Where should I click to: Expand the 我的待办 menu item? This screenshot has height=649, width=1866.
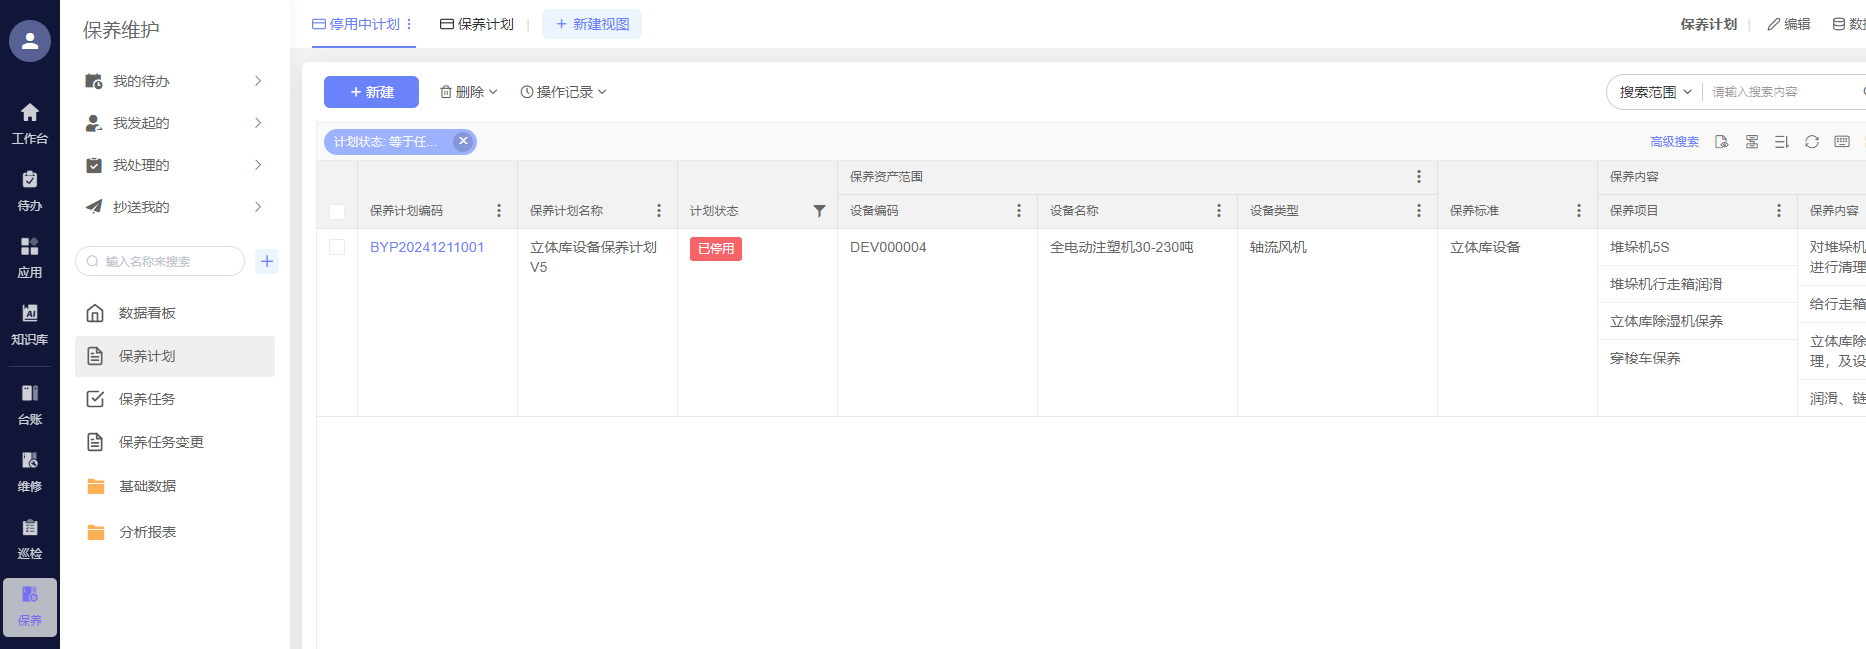[x=175, y=81]
